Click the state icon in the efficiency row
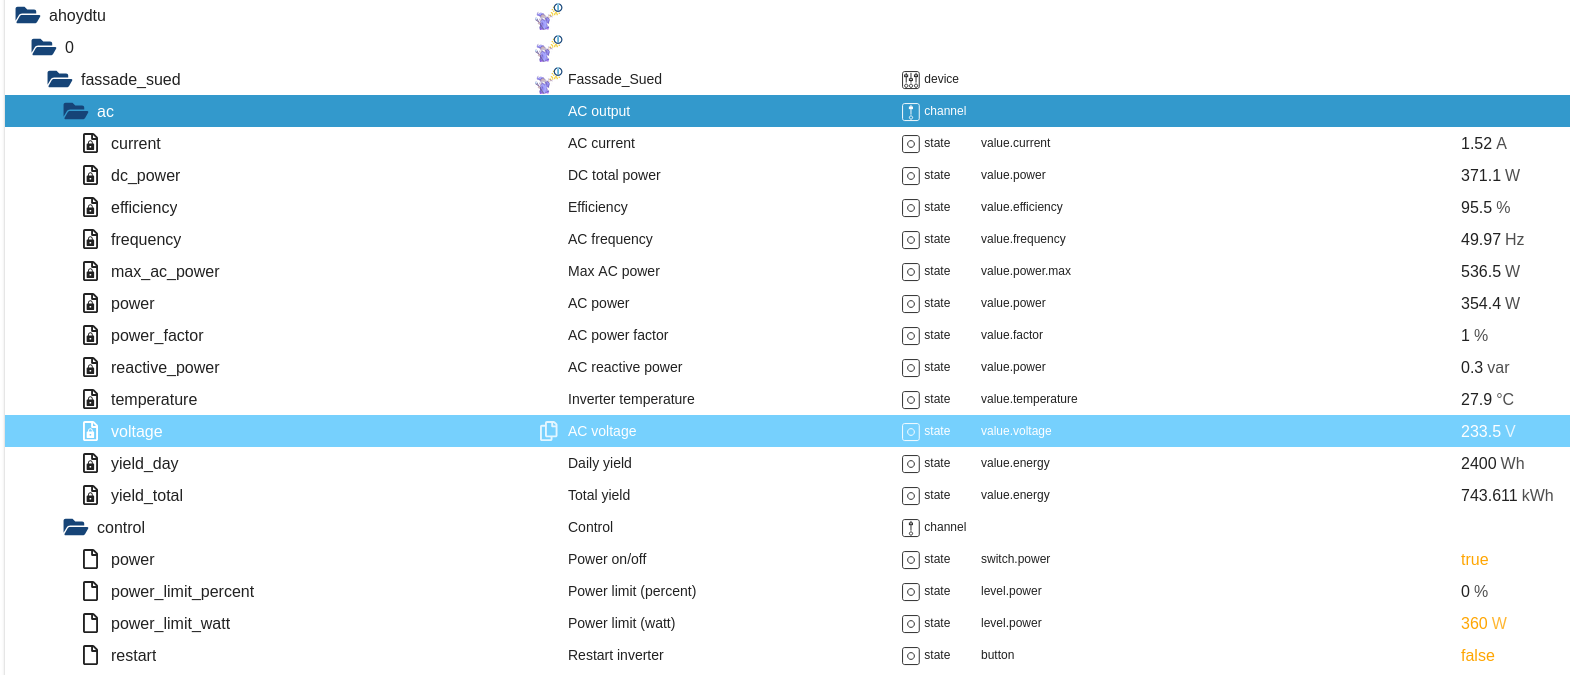This screenshot has width=1570, height=675. pos(910,208)
